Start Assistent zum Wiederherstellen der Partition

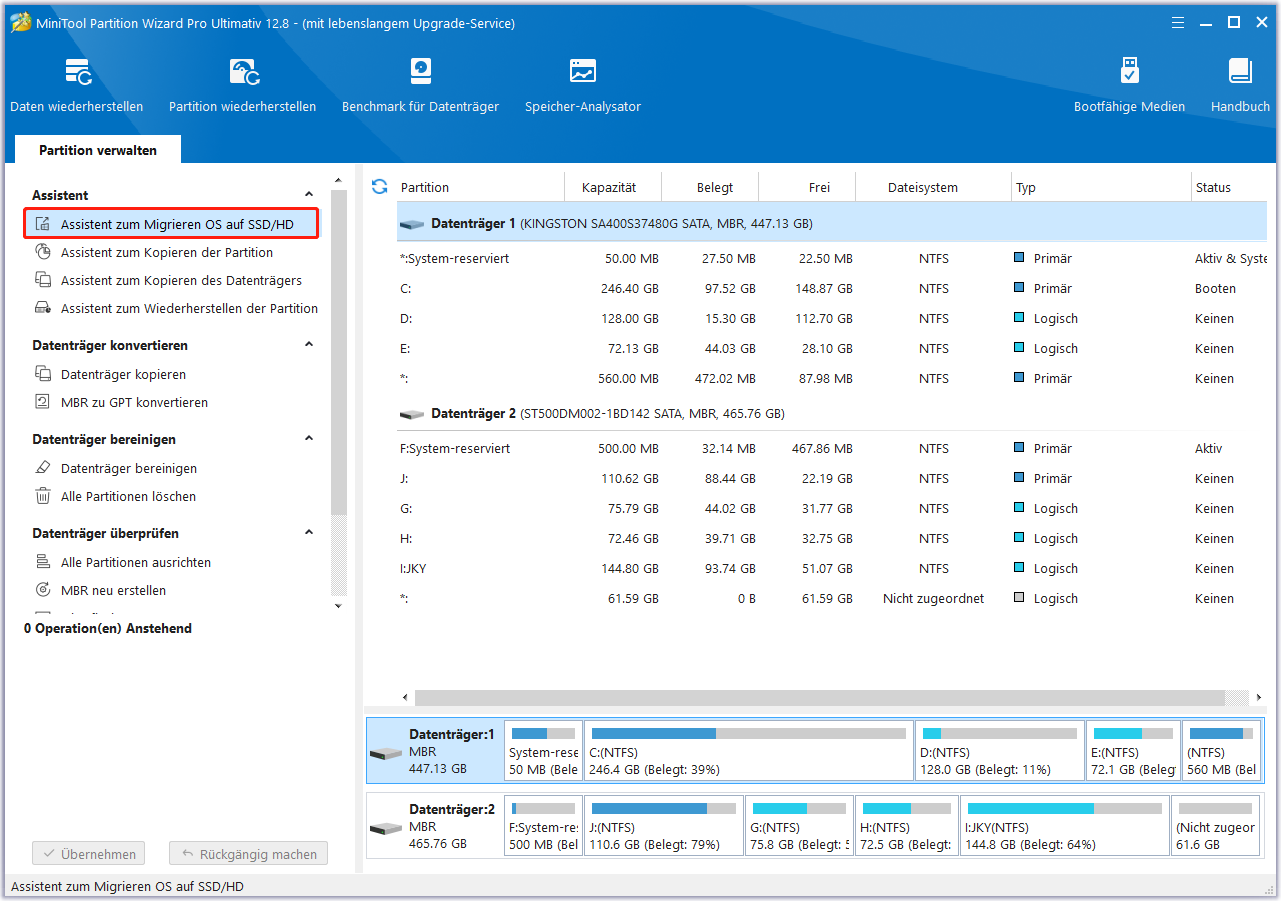(x=189, y=309)
